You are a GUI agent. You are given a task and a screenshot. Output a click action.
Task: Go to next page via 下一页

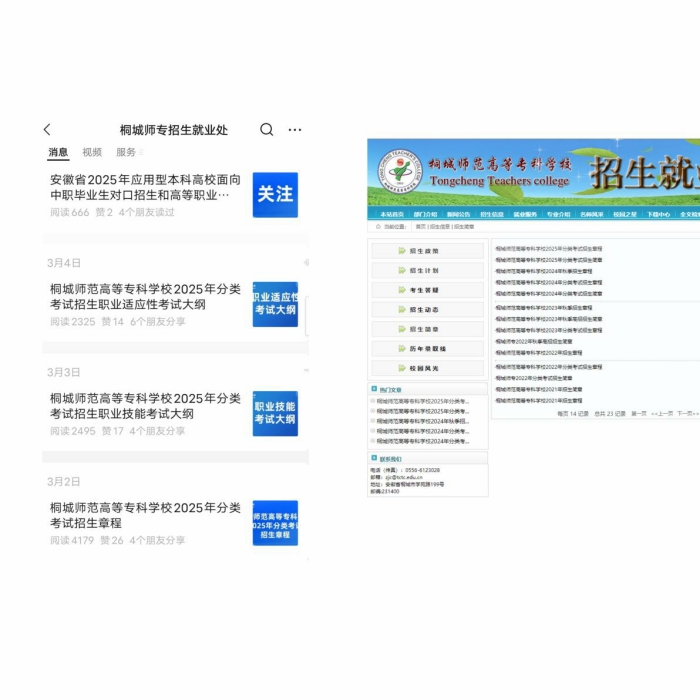(685, 412)
